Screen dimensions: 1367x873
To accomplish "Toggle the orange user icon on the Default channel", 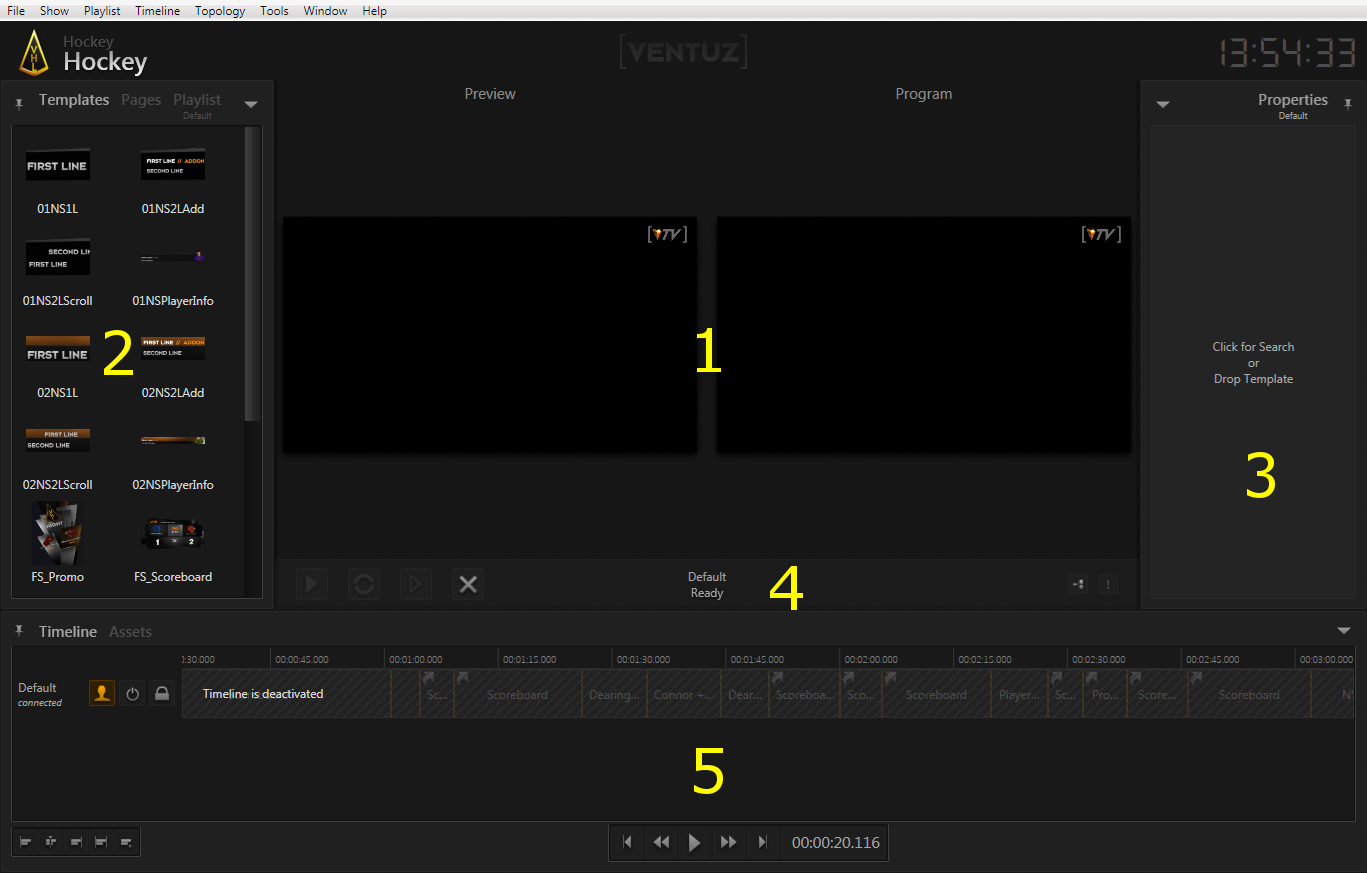I will tap(102, 693).
